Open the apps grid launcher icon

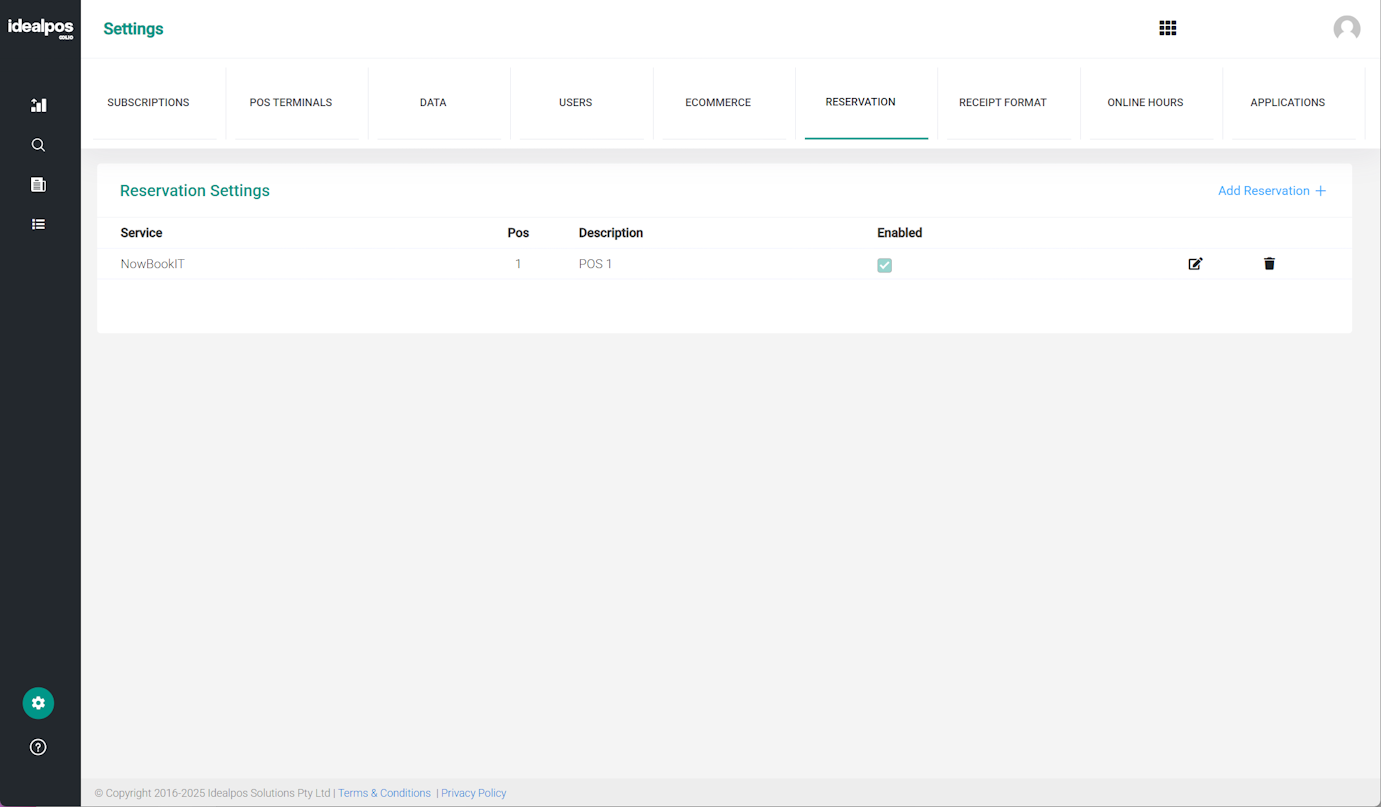click(x=1167, y=28)
